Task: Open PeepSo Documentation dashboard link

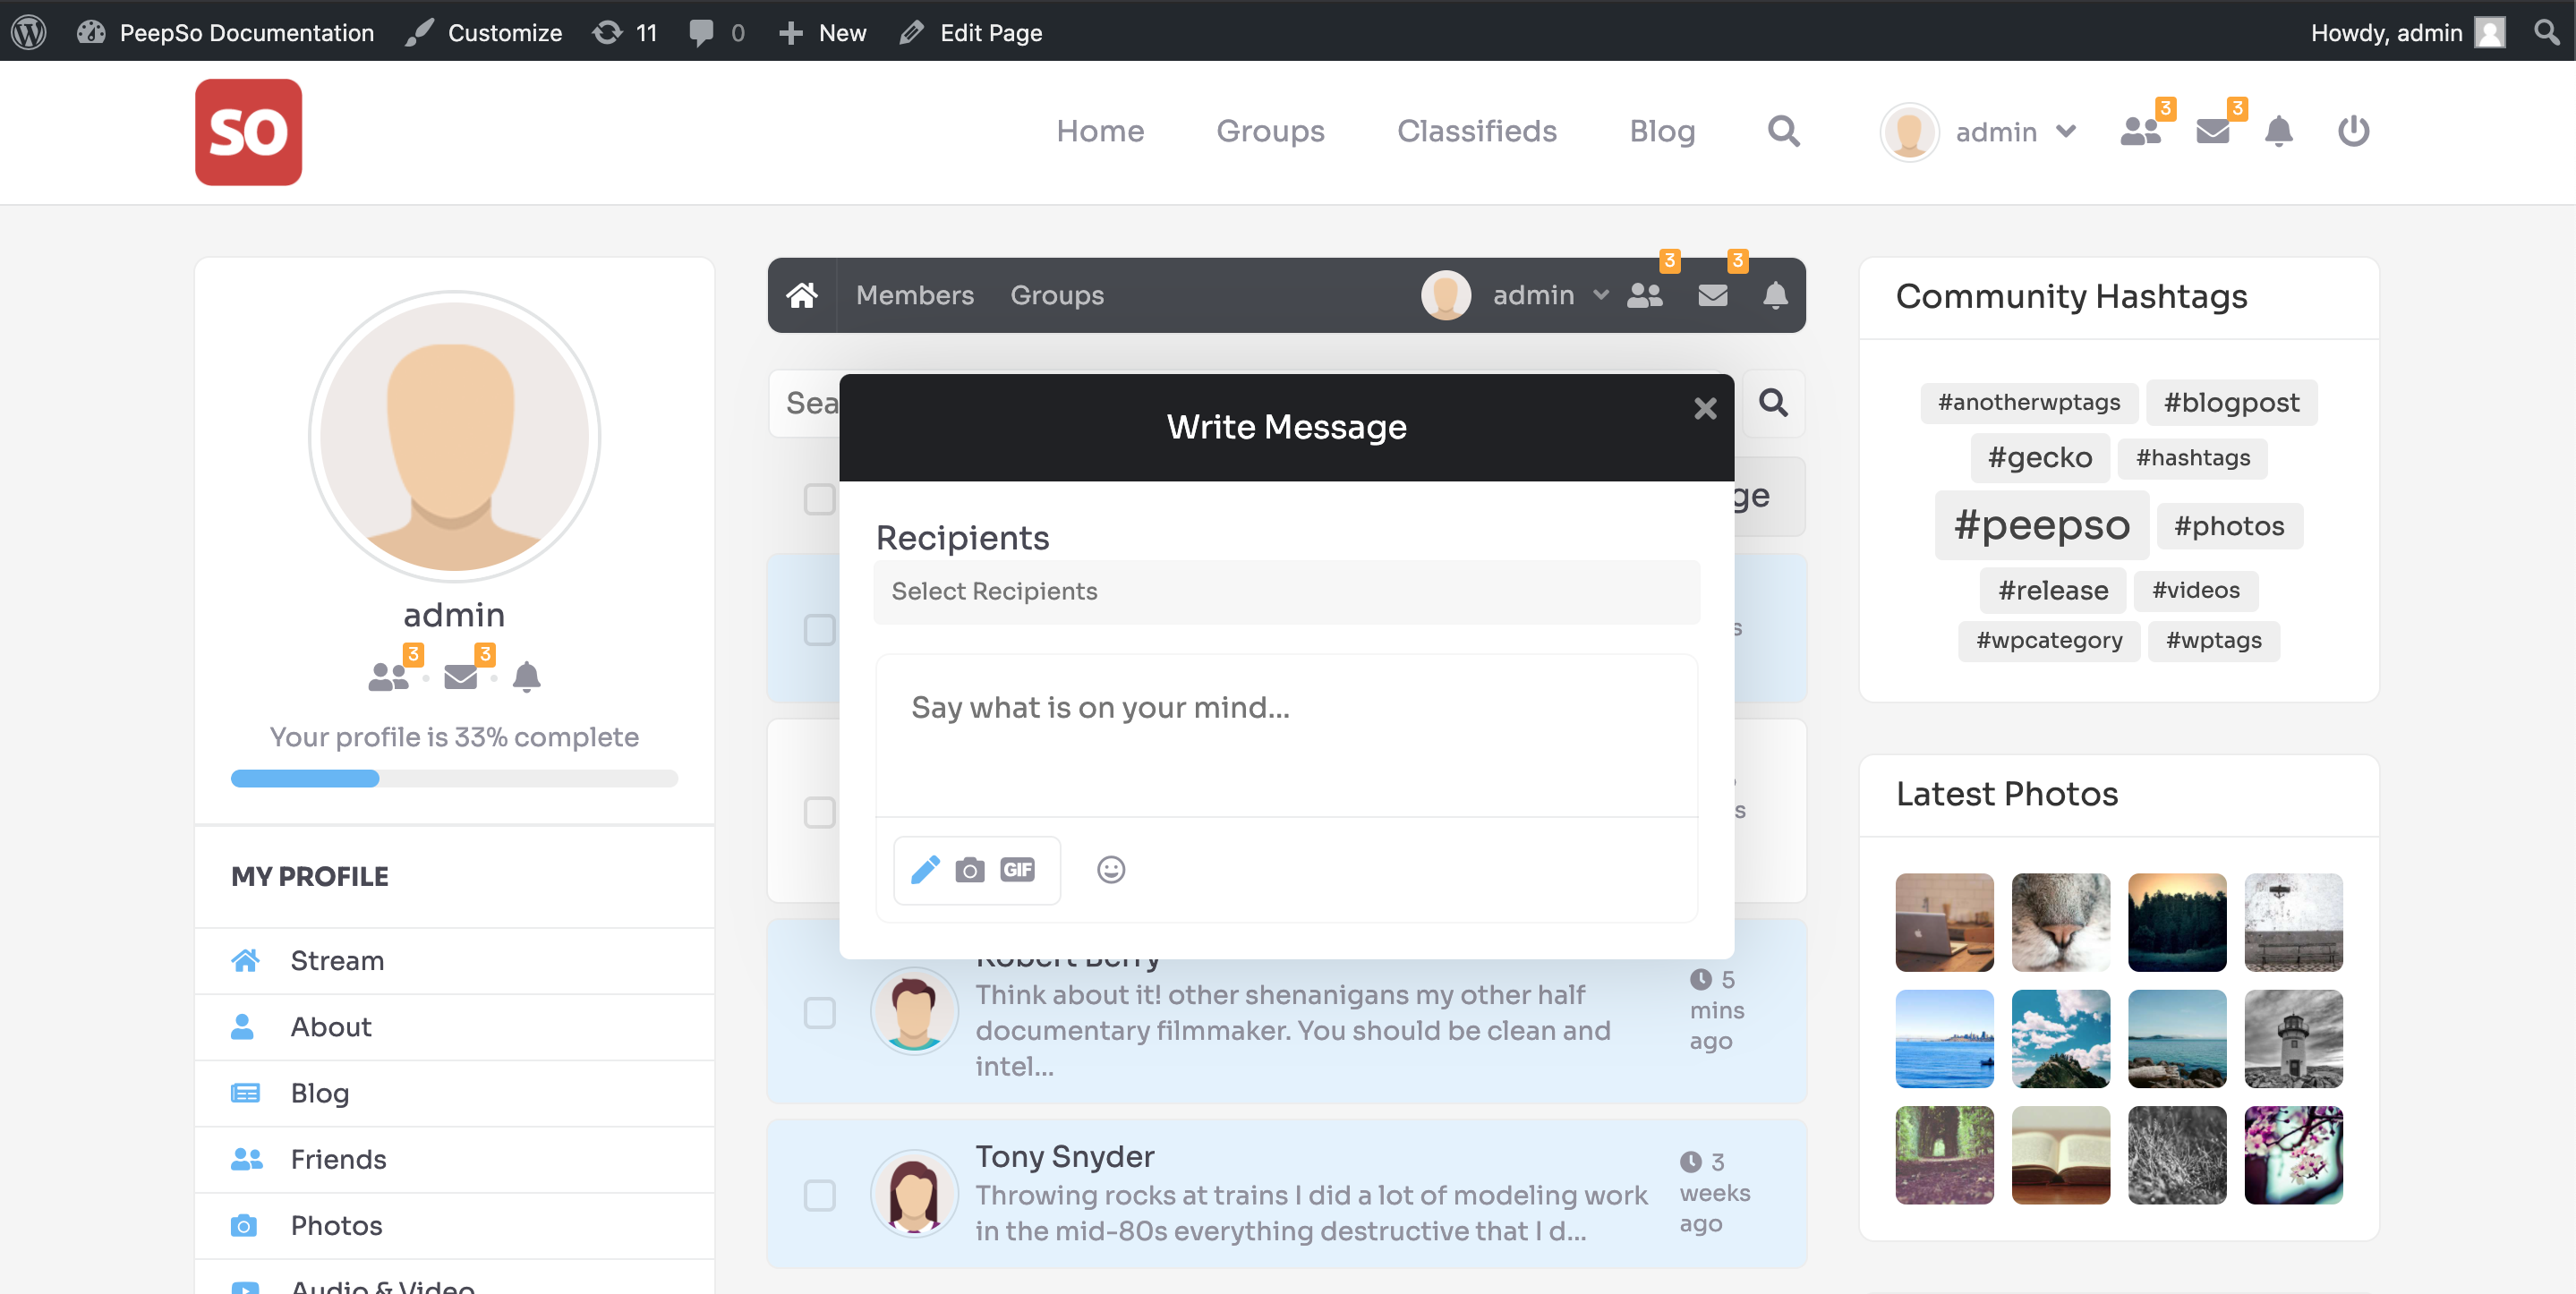Action: click(225, 32)
